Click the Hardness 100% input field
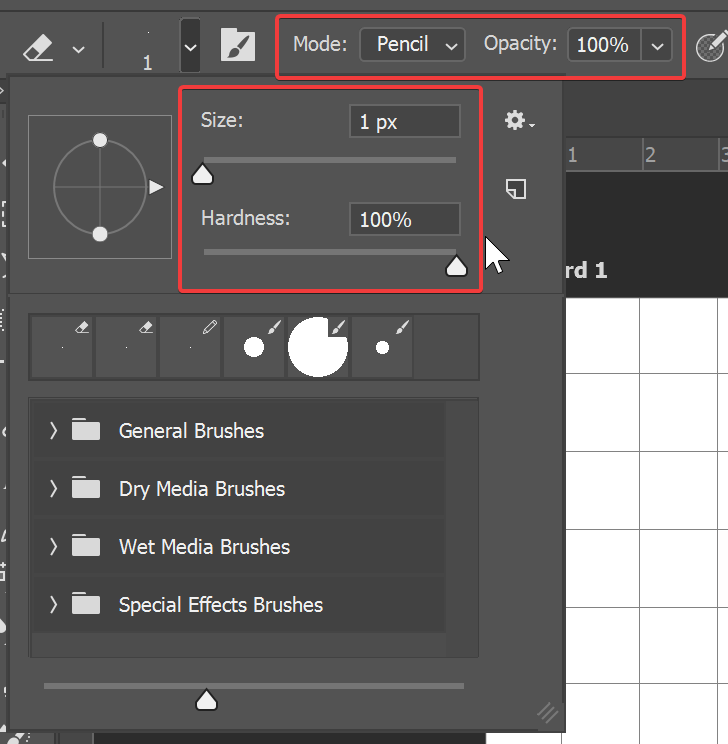 tap(405, 219)
